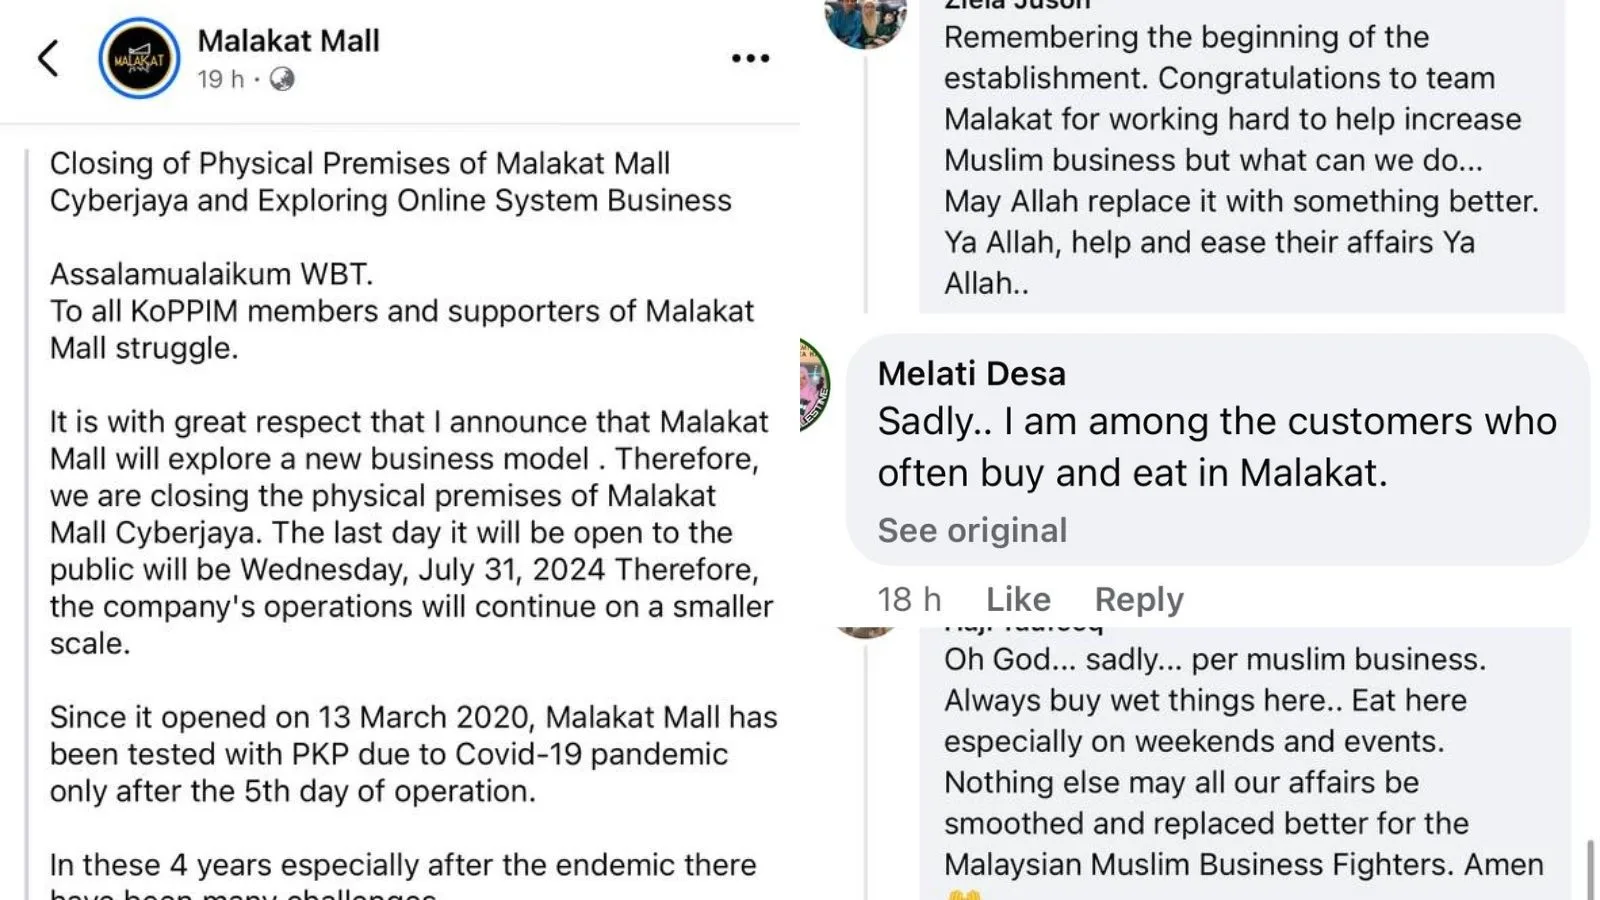
Task: Show original text of Melati Desa's comment
Action: (972, 530)
